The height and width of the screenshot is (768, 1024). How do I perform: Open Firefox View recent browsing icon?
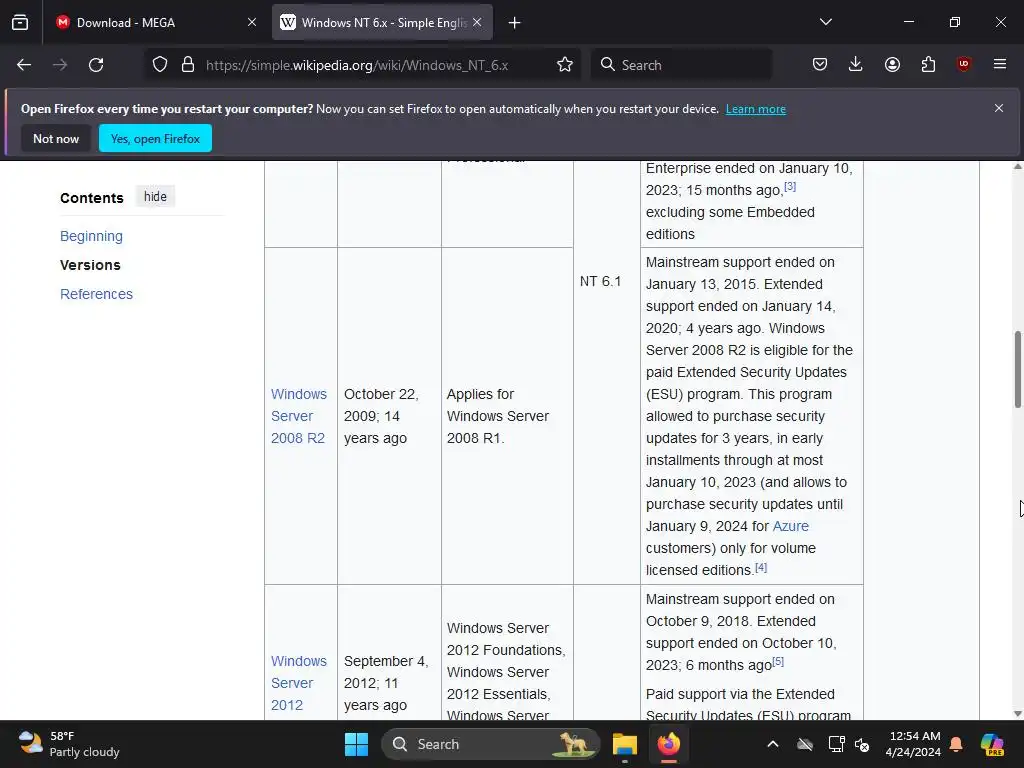20,22
